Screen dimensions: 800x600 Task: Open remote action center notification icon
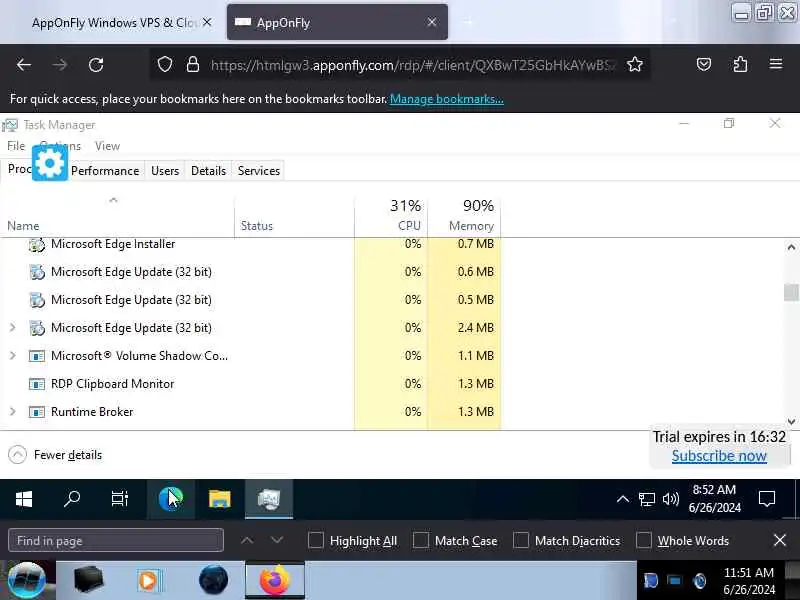point(766,498)
